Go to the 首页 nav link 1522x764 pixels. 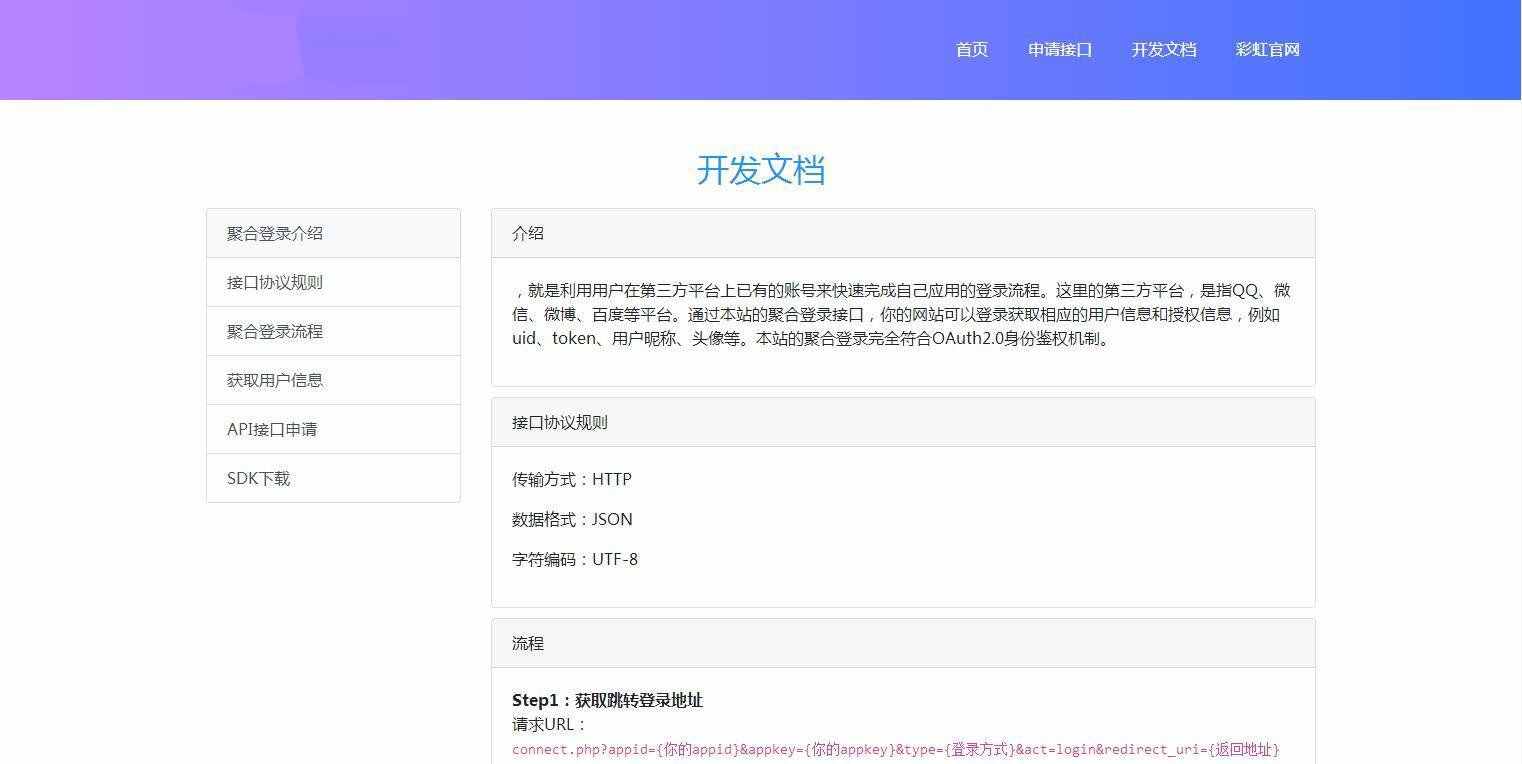[x=972, y=50]
